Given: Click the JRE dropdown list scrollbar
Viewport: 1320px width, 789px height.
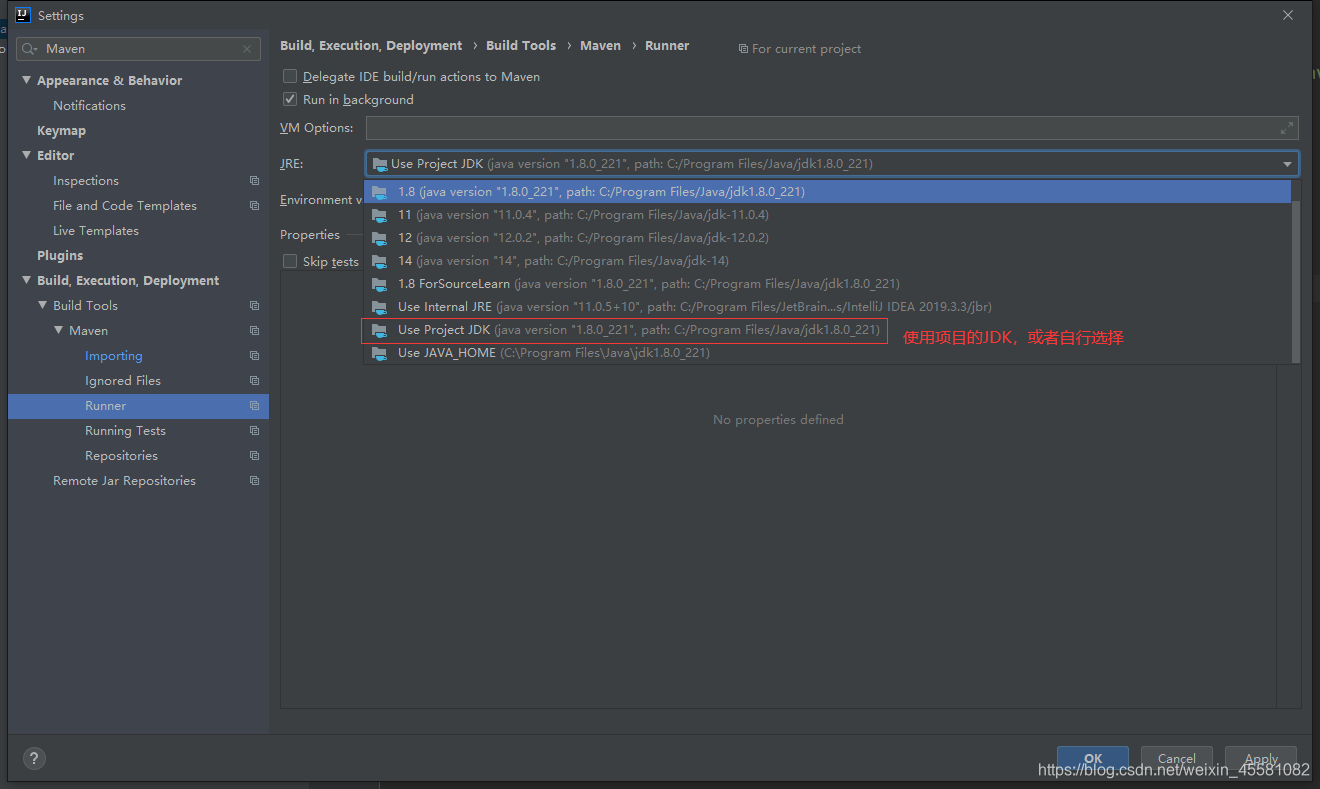Looking at the screenshot, I should tap(1296, 282).
